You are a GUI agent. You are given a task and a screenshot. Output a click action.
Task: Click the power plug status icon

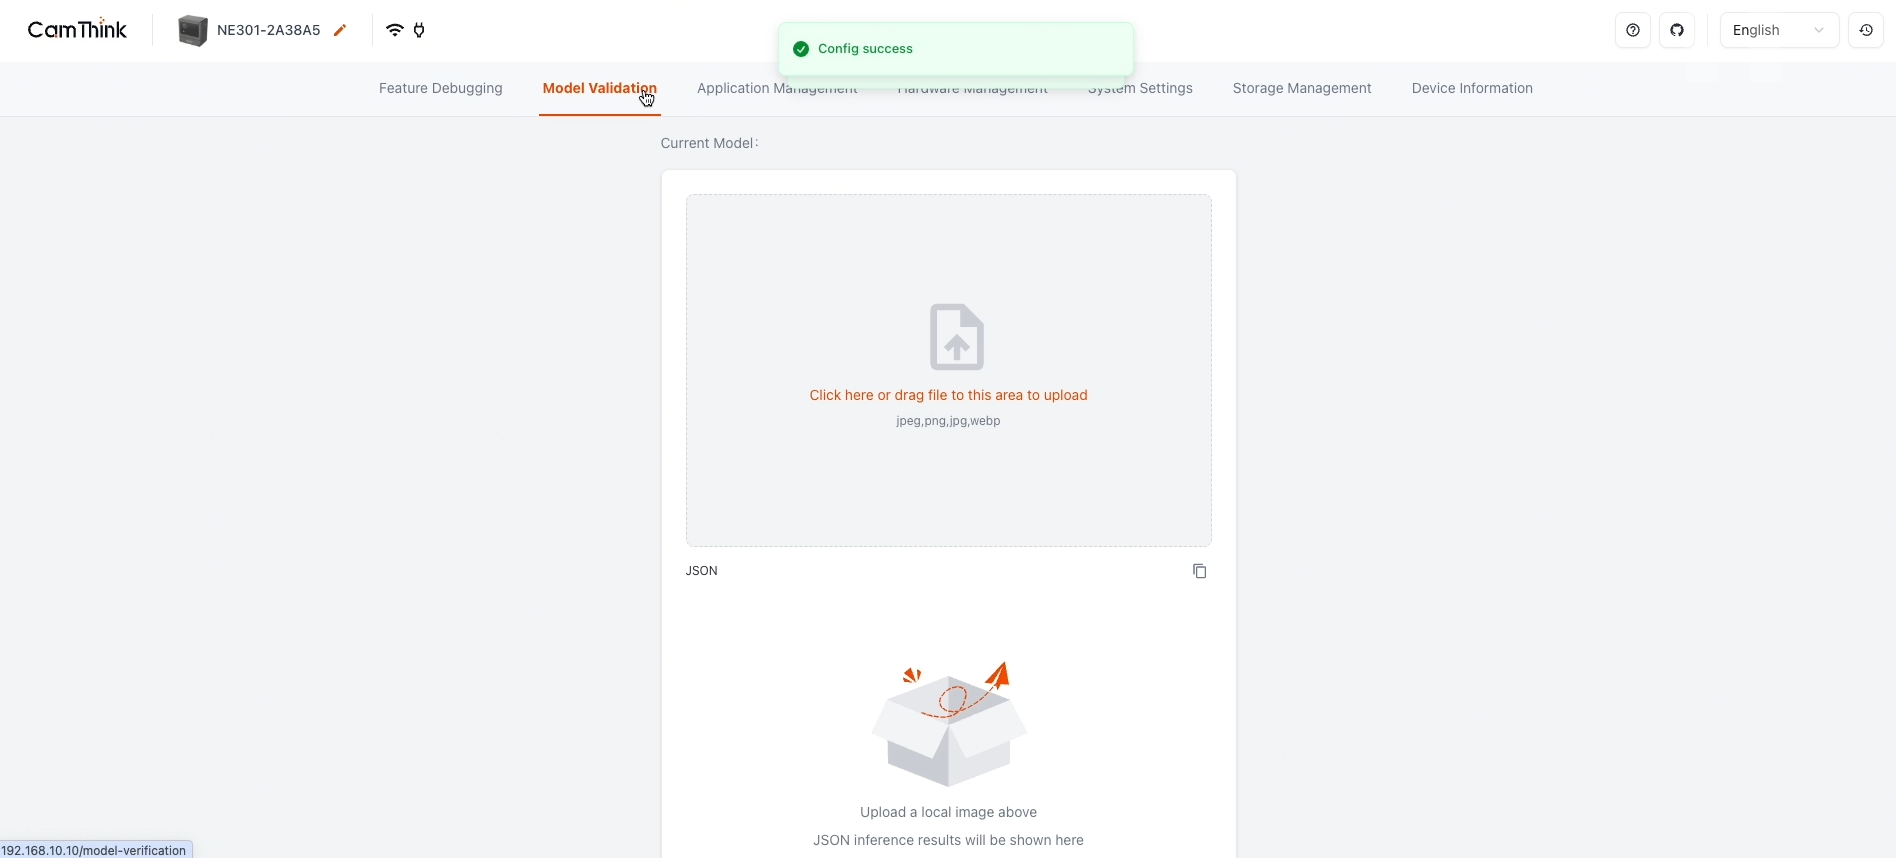(420, 31)
